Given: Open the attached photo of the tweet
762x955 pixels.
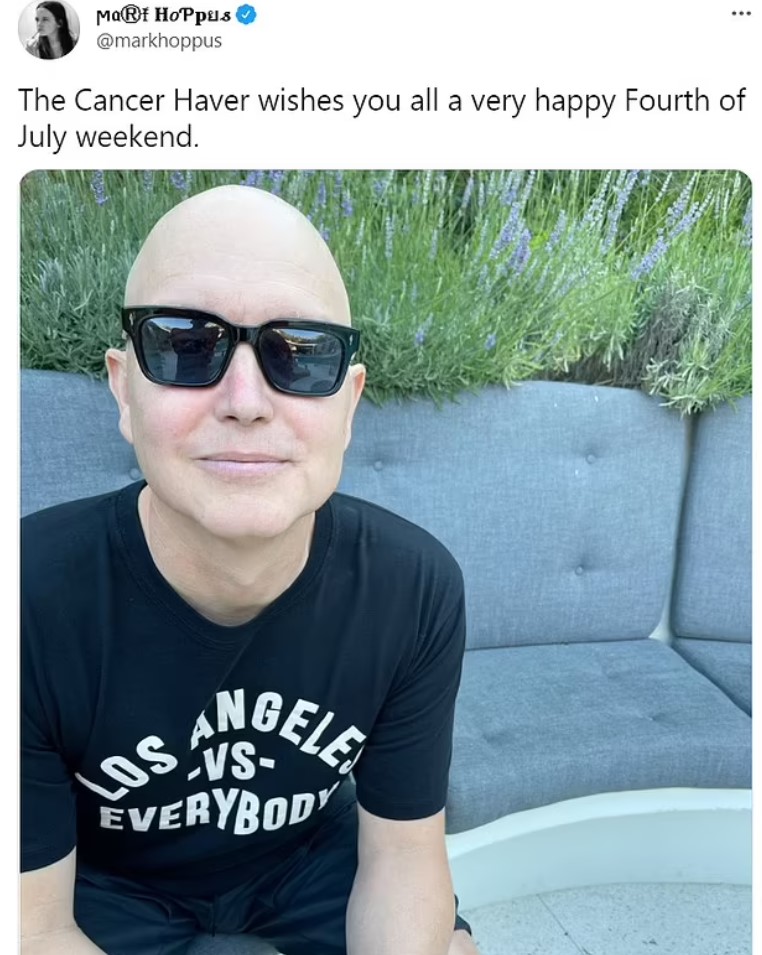Looking at the screenshot, I should pos(386,562).
